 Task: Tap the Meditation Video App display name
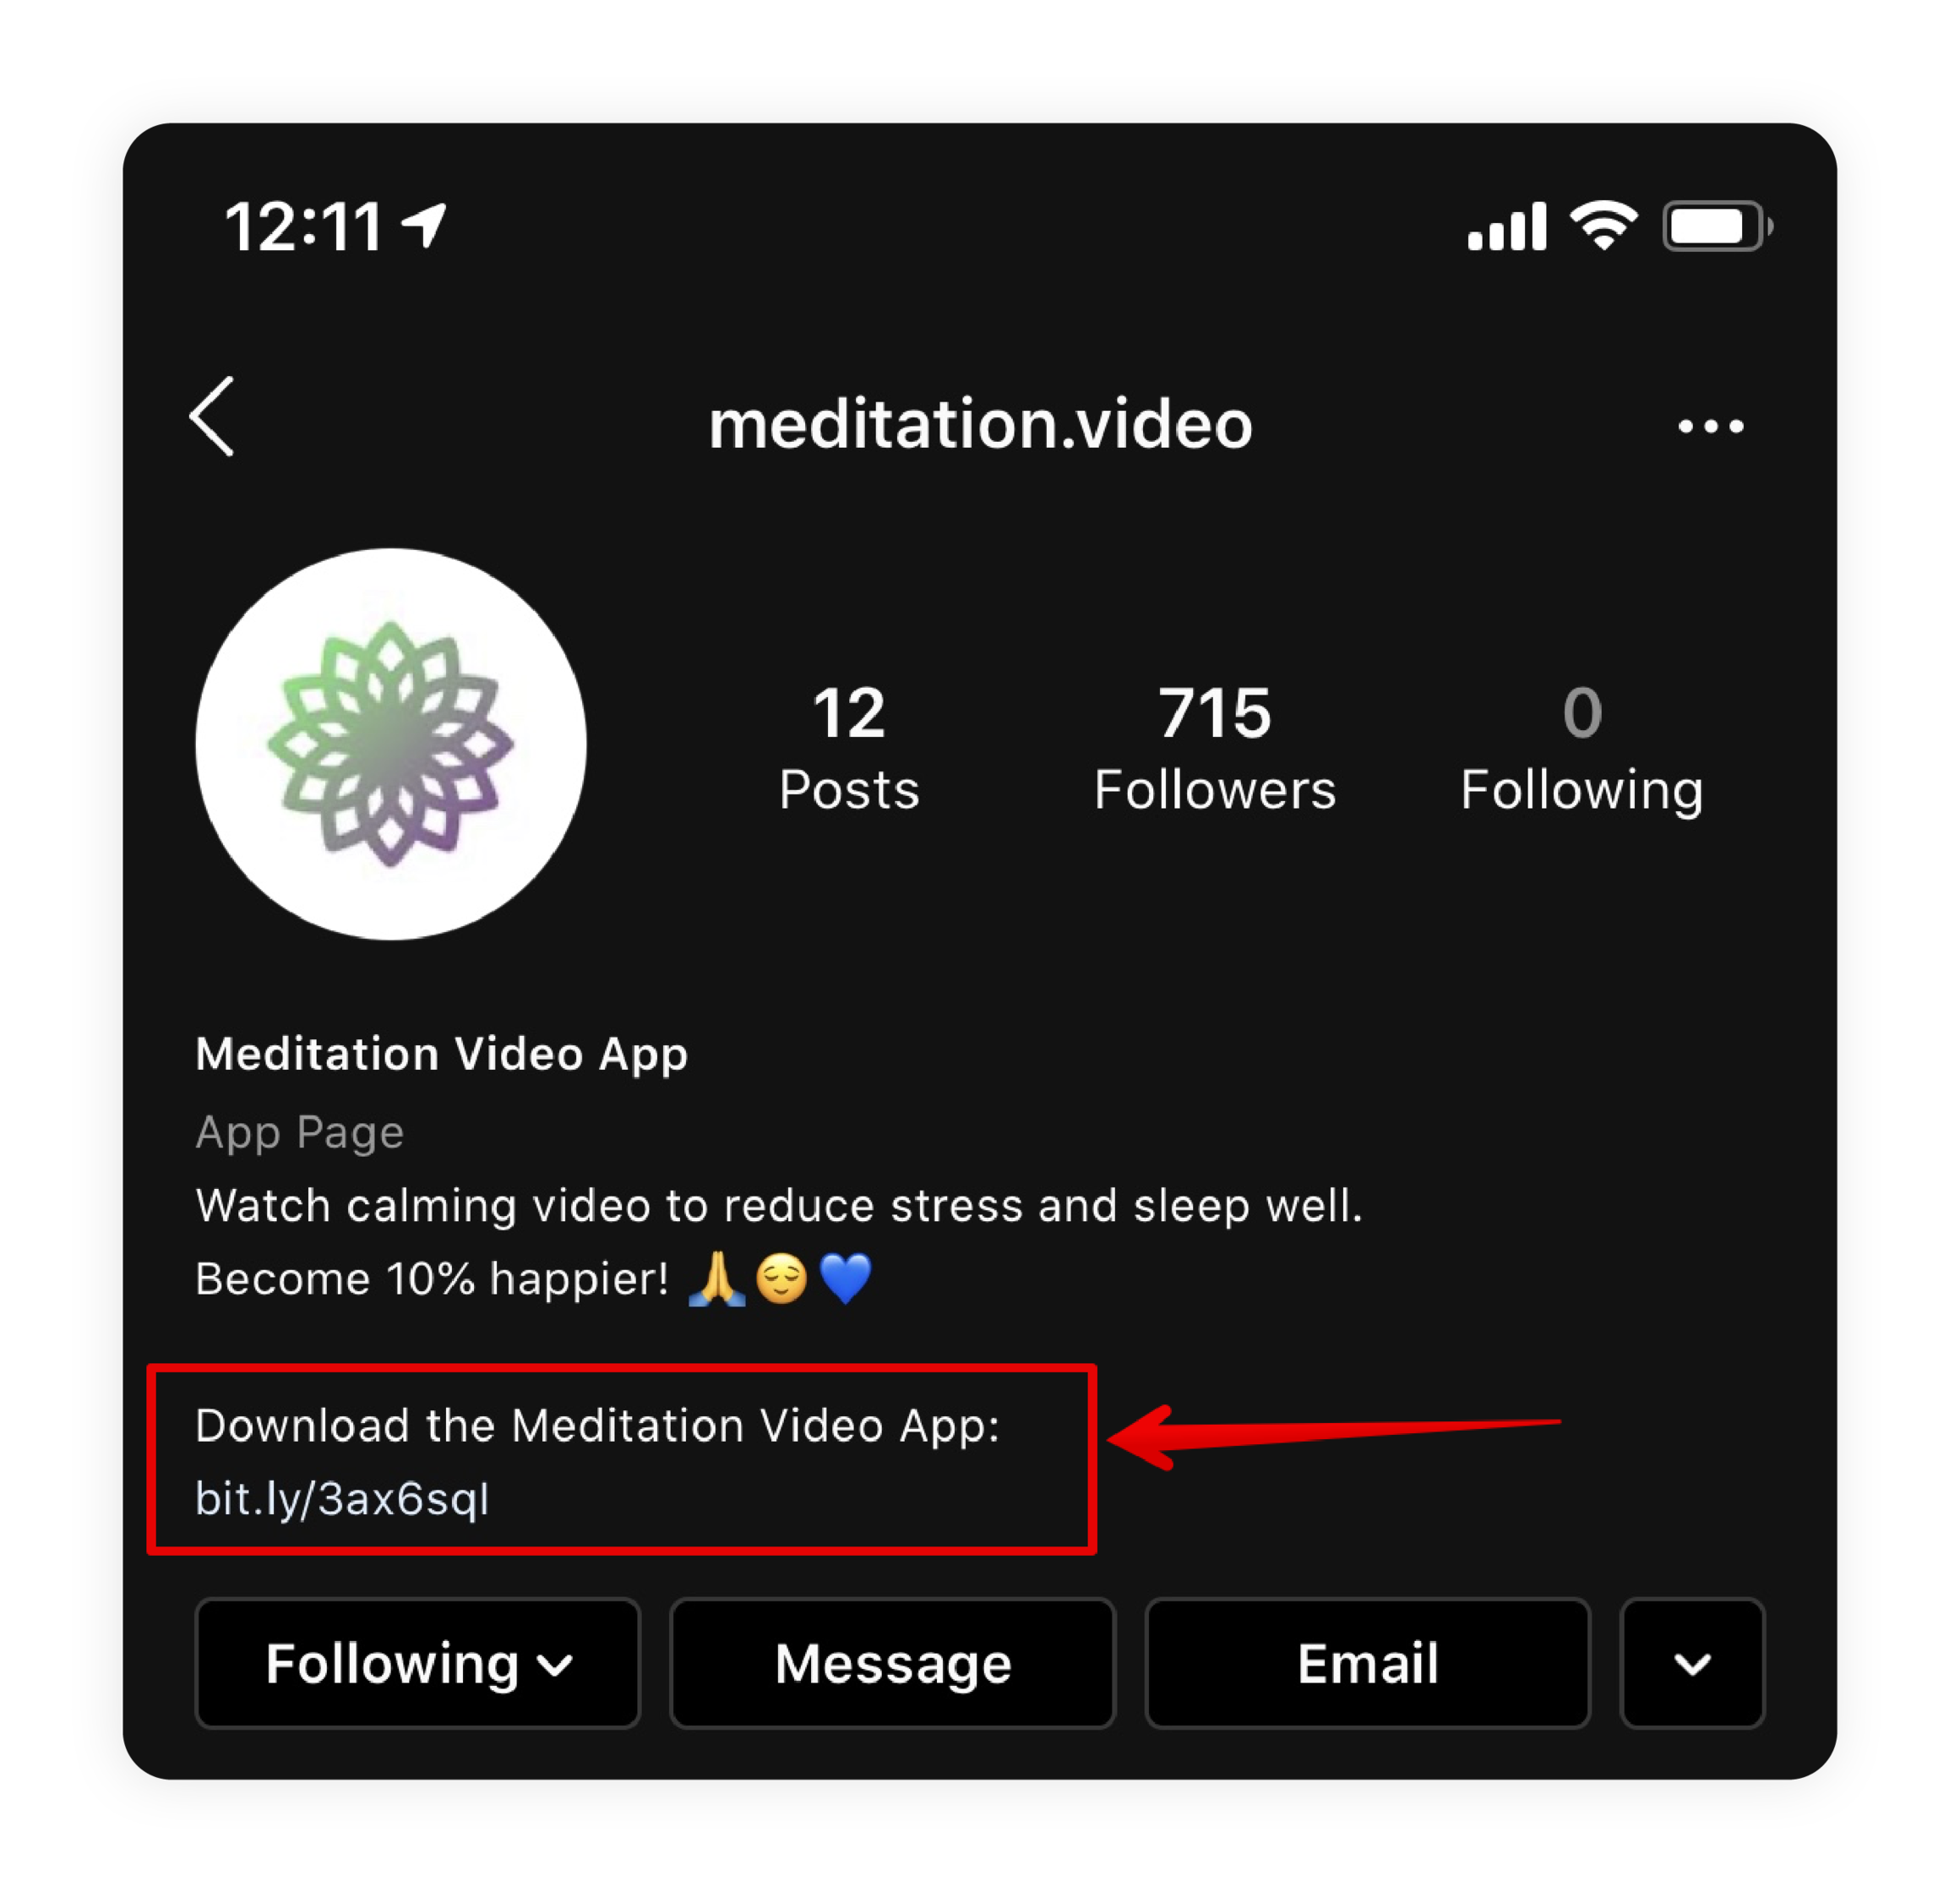click(x=442, y=1054)
